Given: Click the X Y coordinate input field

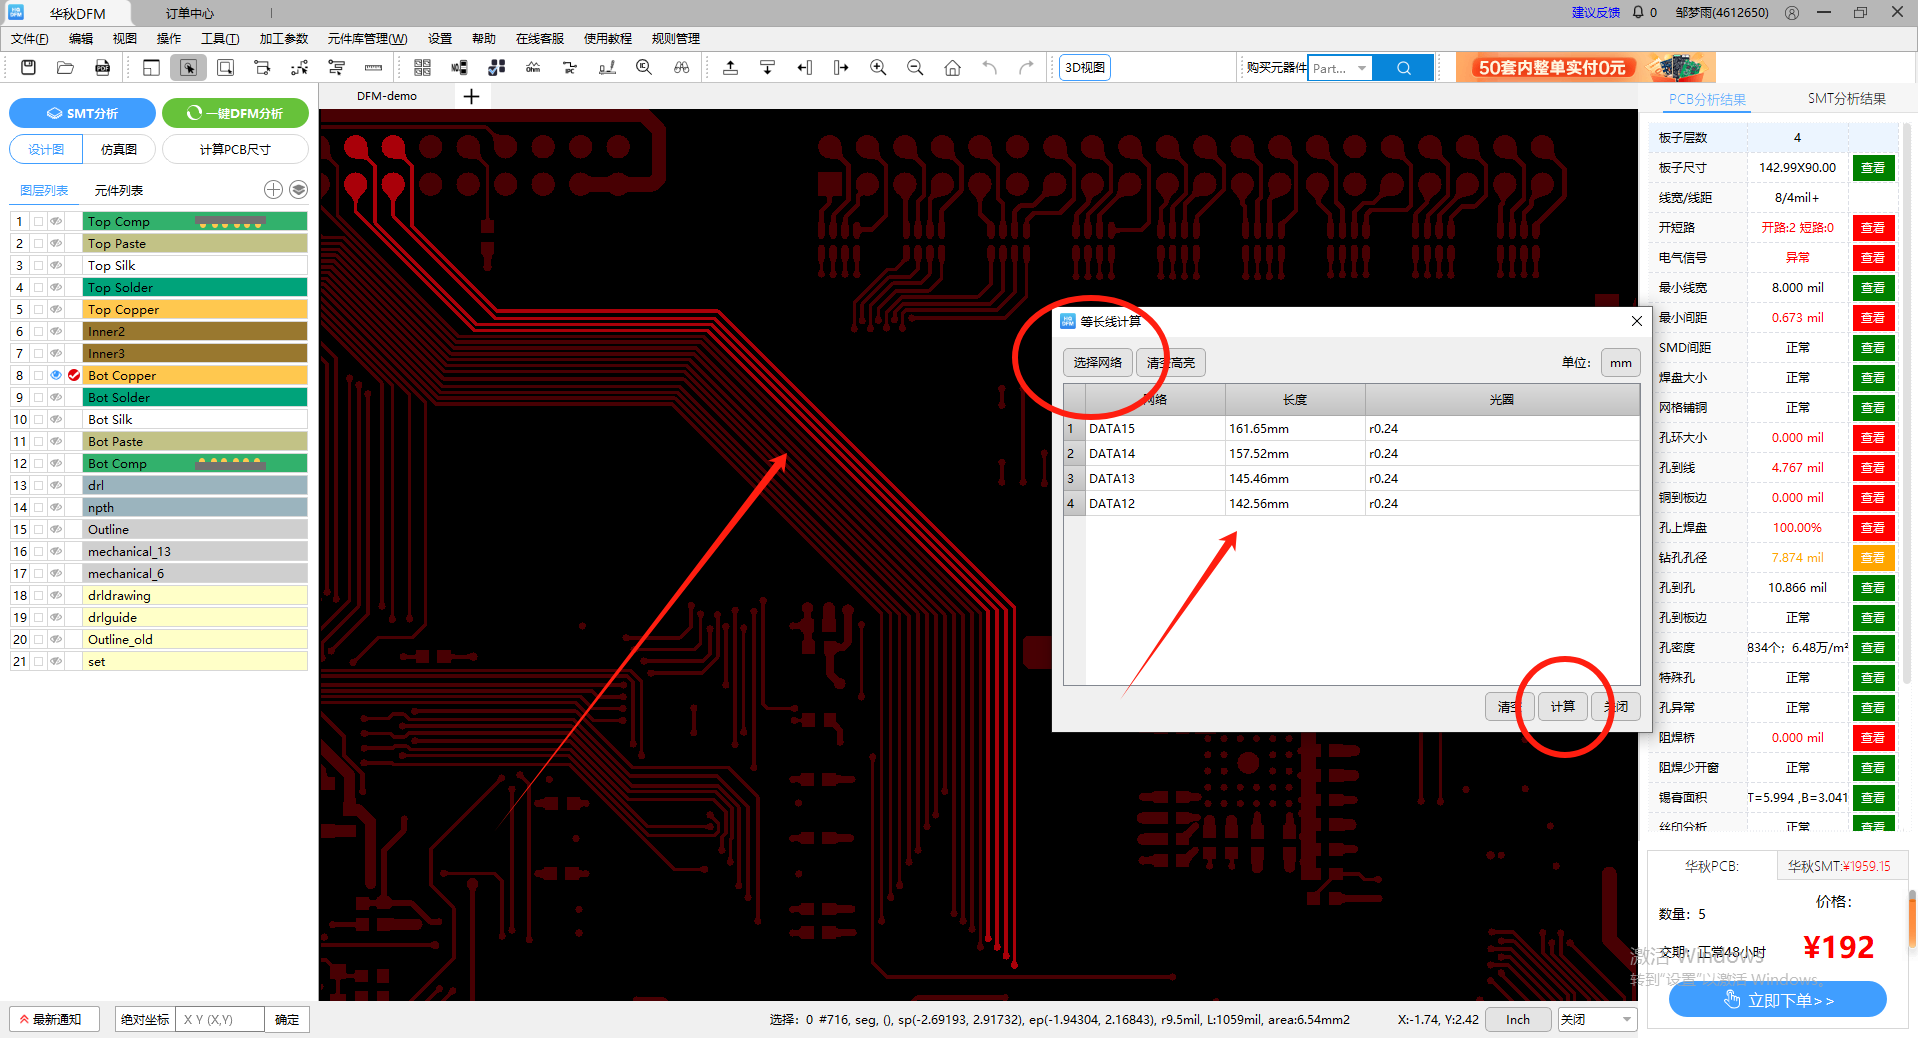Looking at the screenshot, I should pyautogui.click(x=219, y=1019).
